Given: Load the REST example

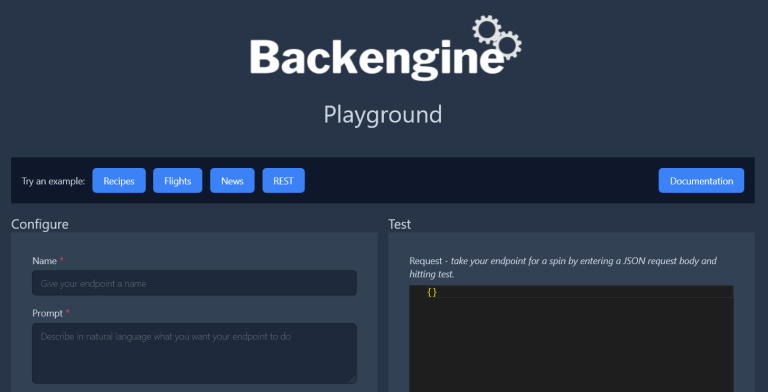Looking at the screenshot, I should pyautogui.click(x=284, y=181).
